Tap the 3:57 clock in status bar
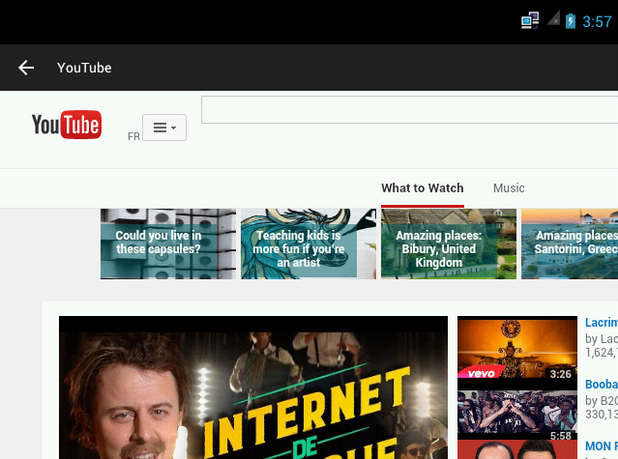The height and width of the screenshot is (459, 618). pos(597,22)
